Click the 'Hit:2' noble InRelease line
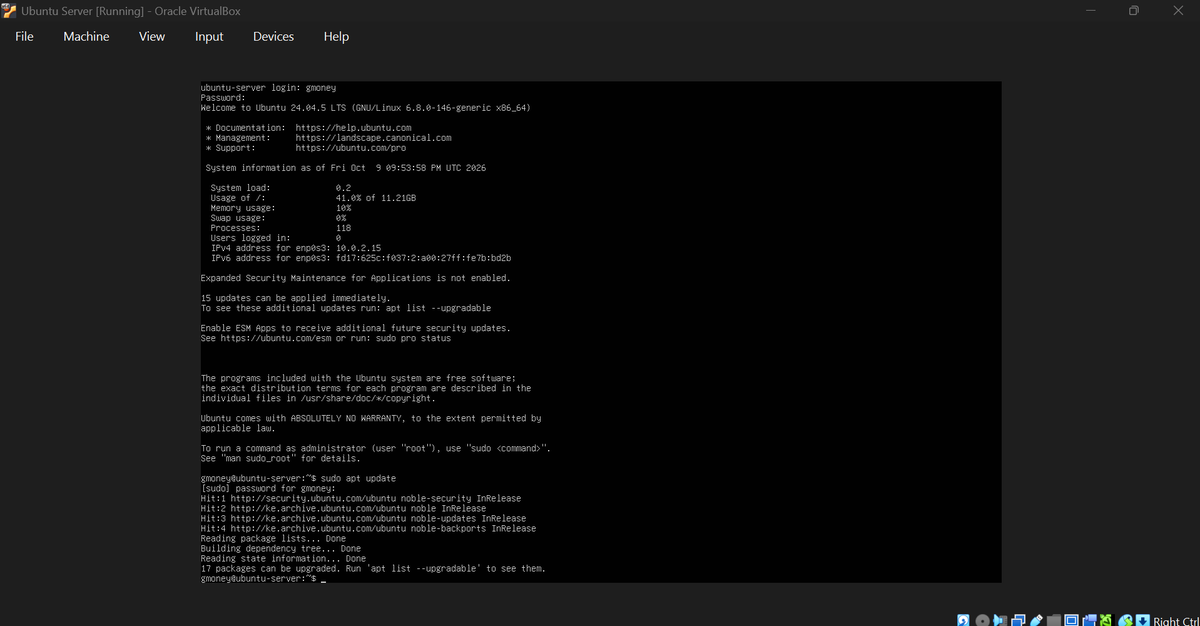The image size is (1200, 626). click(343, 508)
